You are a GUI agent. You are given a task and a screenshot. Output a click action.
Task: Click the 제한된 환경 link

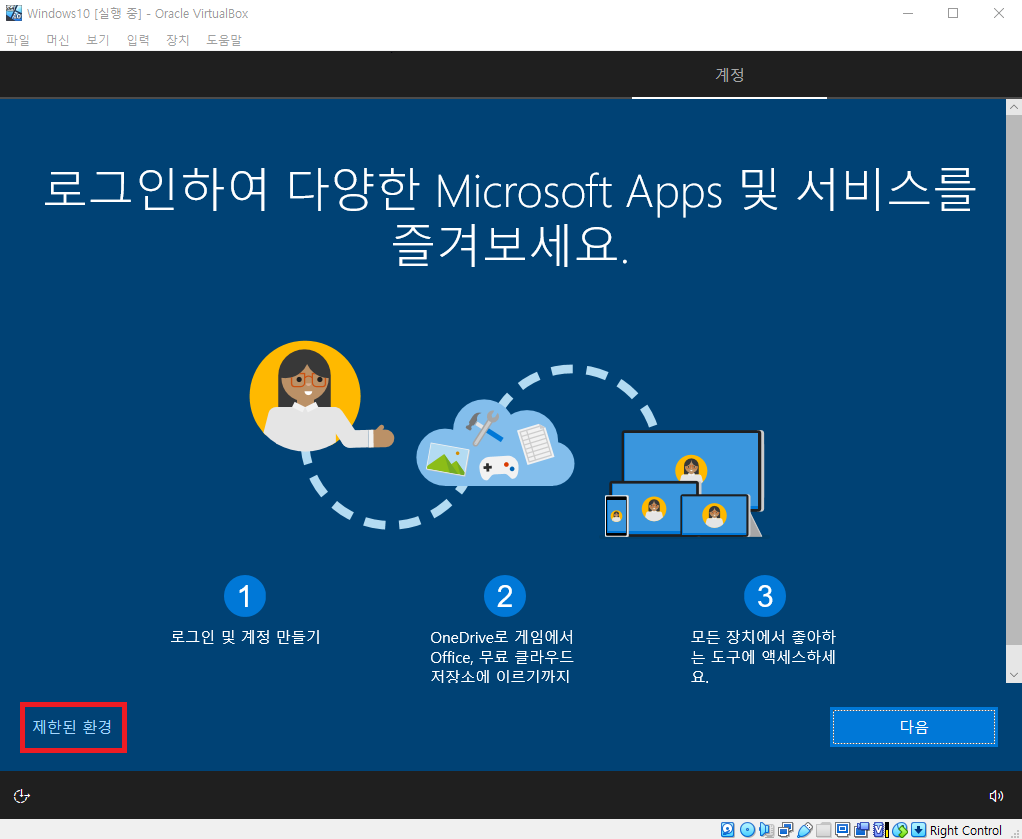72,726
